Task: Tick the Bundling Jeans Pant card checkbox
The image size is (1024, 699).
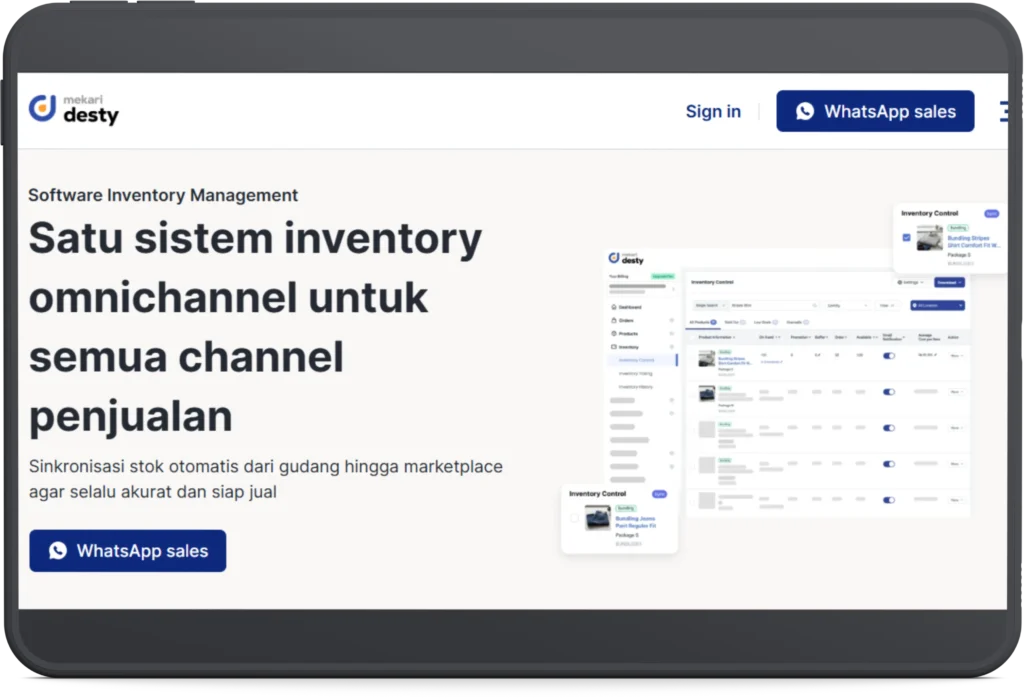Action: pyautogui.click(x=574, y=518)
